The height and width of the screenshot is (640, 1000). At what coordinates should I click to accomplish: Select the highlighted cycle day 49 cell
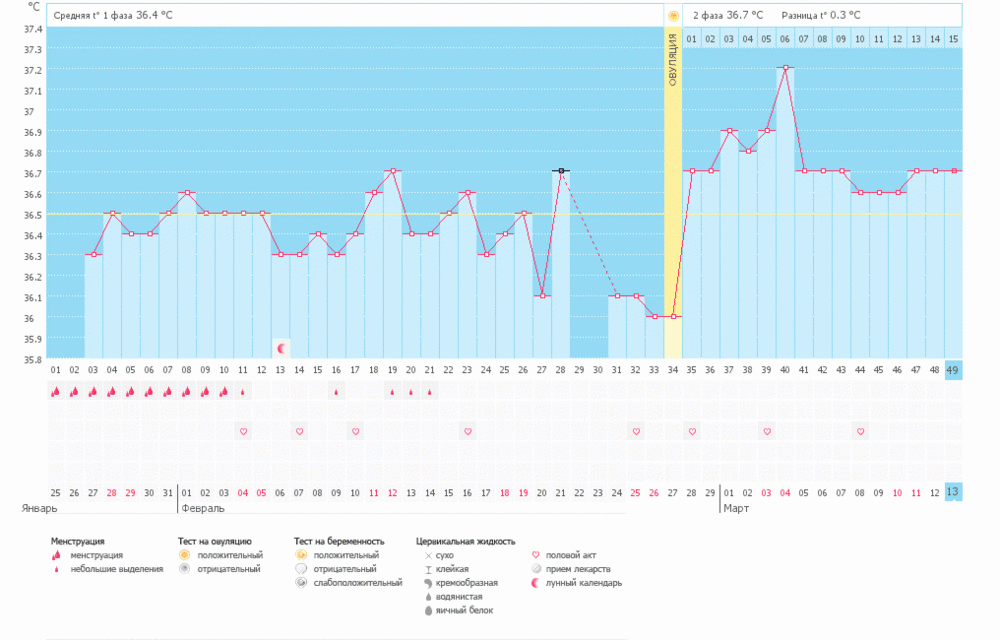(953, 370)
